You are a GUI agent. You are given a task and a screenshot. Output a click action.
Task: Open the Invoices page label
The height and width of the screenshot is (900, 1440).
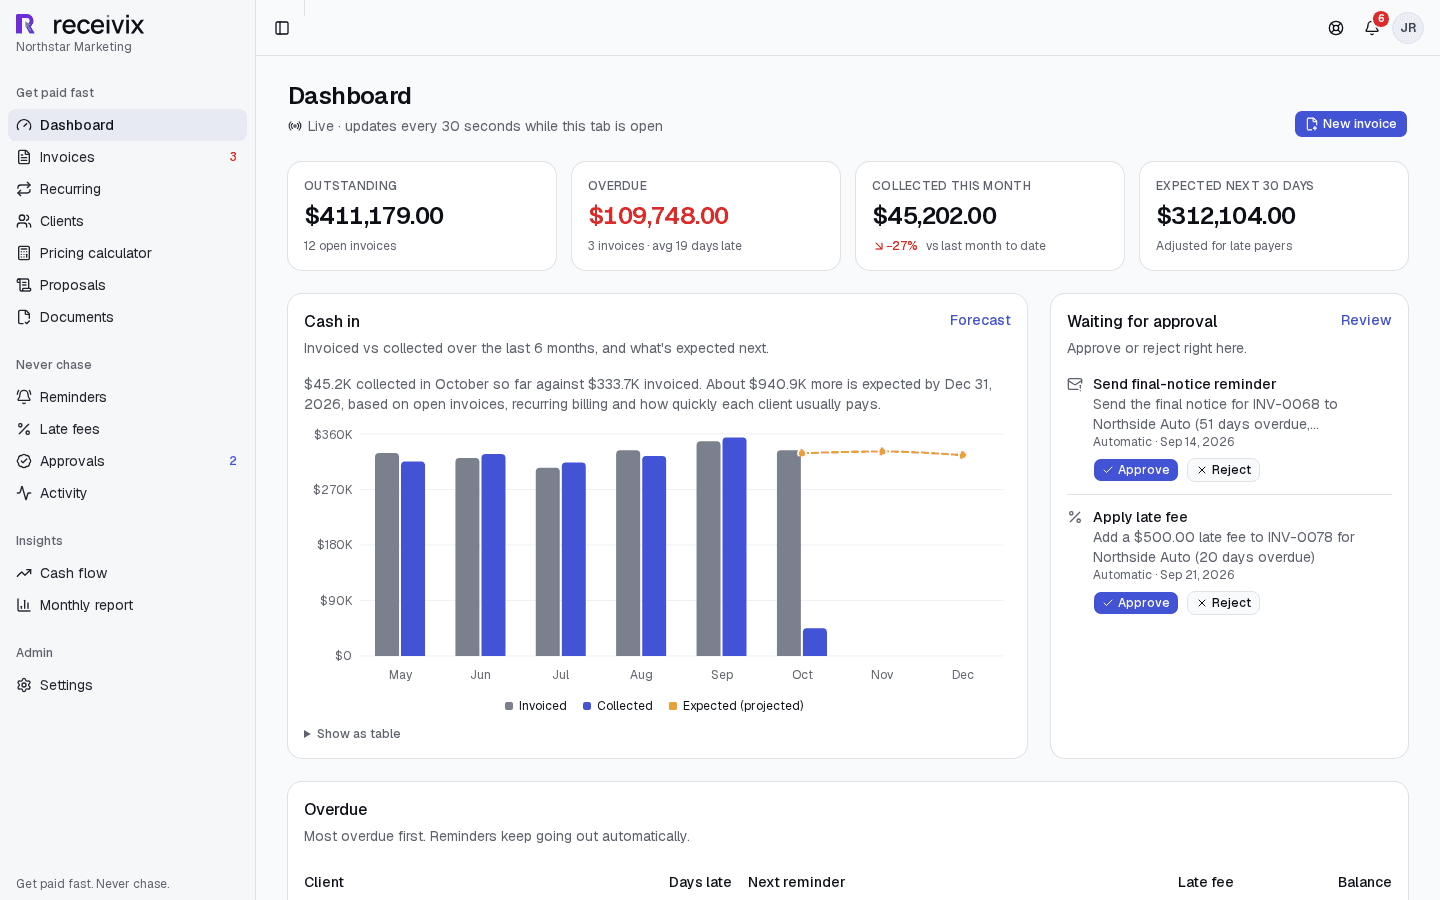pos(67,157)
